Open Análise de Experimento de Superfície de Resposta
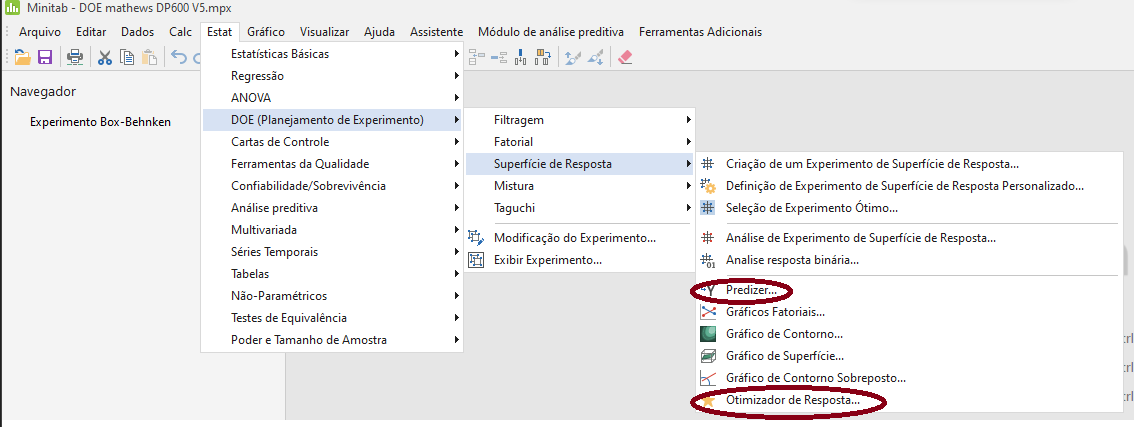 (860, 238)
